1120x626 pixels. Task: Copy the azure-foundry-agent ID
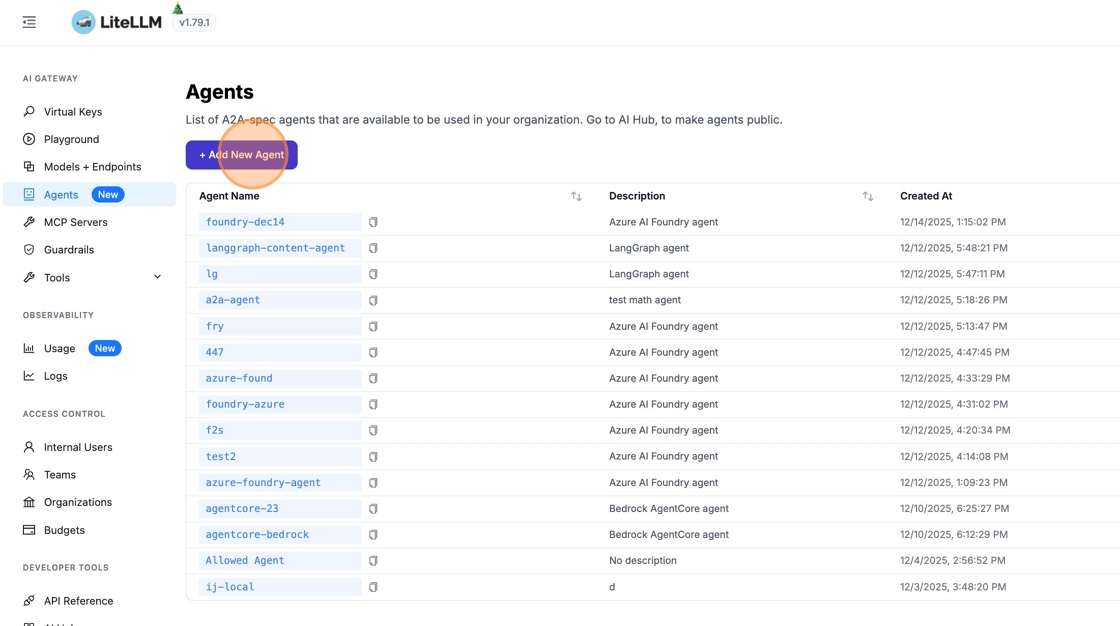click(x=373, y=483)
